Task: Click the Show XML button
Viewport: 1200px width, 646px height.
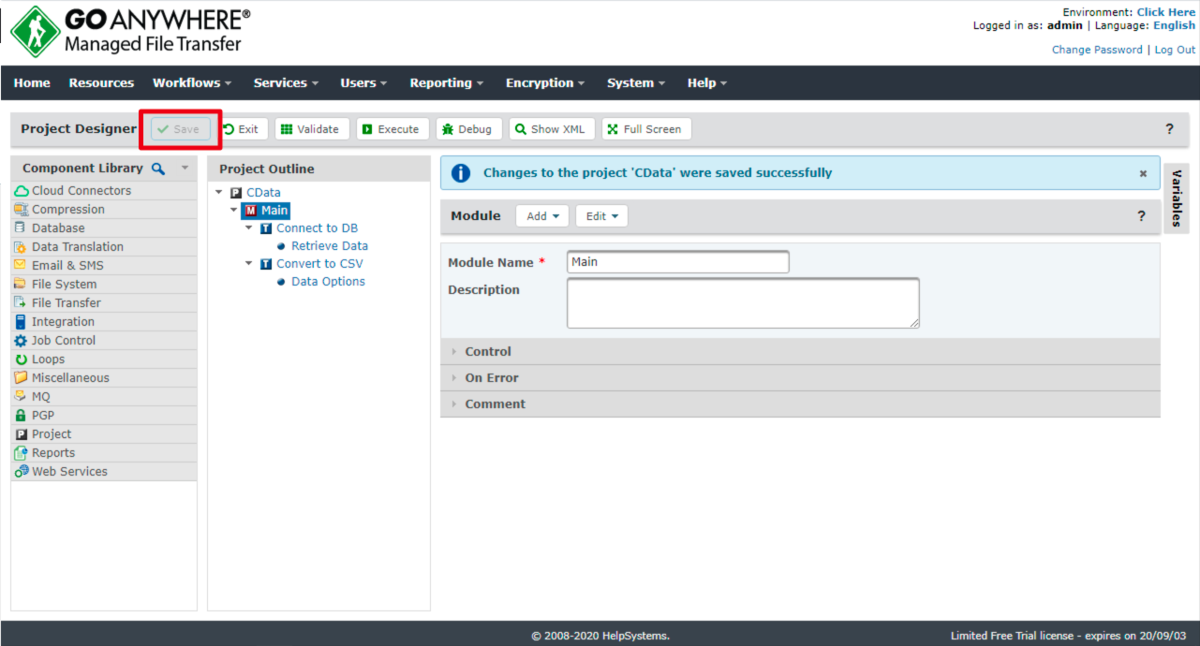Action: tap(552, 129)
